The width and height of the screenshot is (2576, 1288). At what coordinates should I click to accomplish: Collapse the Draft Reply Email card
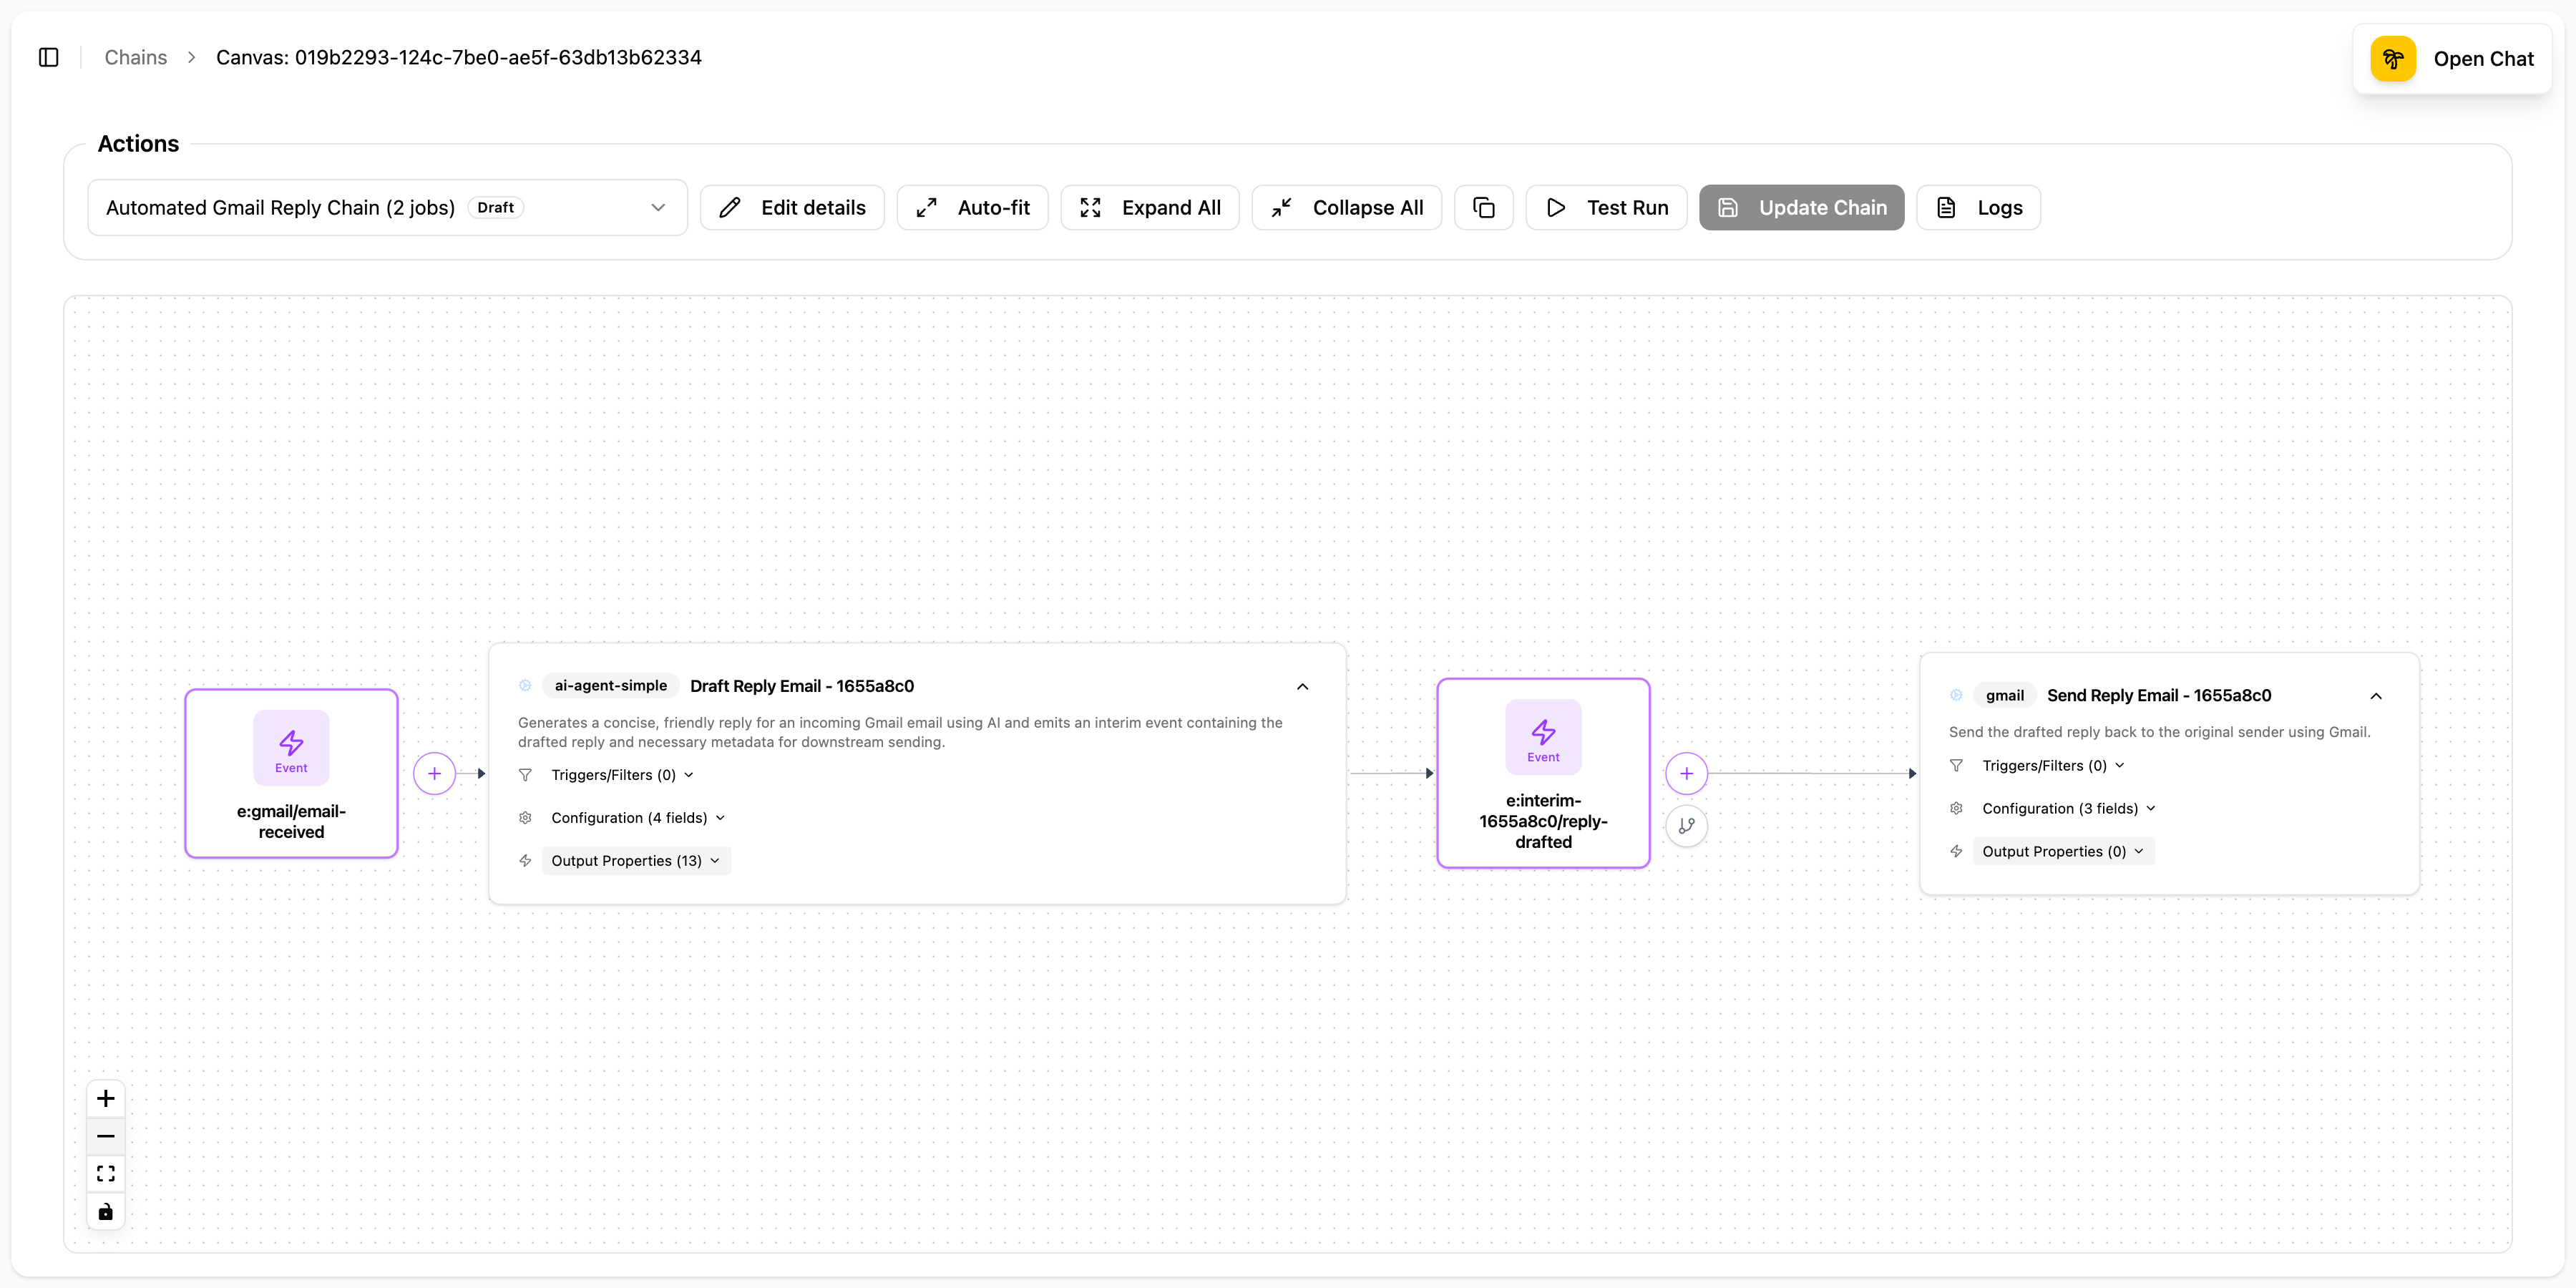point(1302,686)
